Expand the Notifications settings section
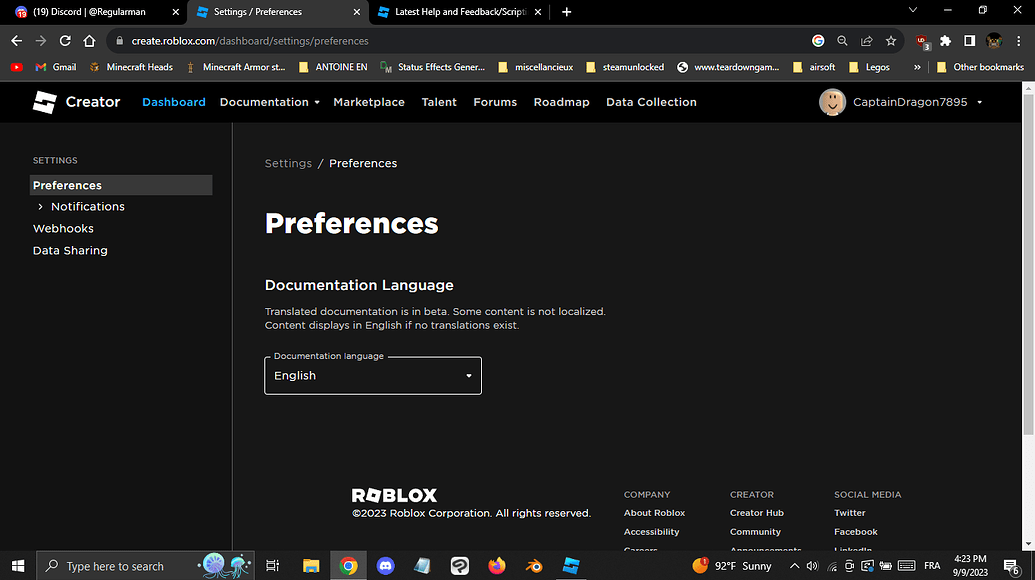 coord(87,206)
